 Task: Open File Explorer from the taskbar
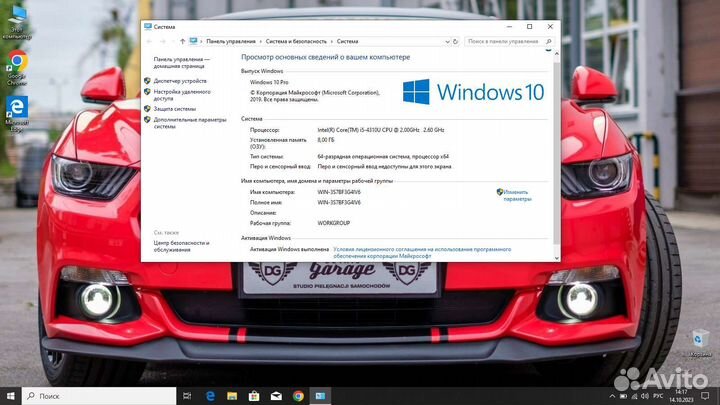tap(232, 396)
